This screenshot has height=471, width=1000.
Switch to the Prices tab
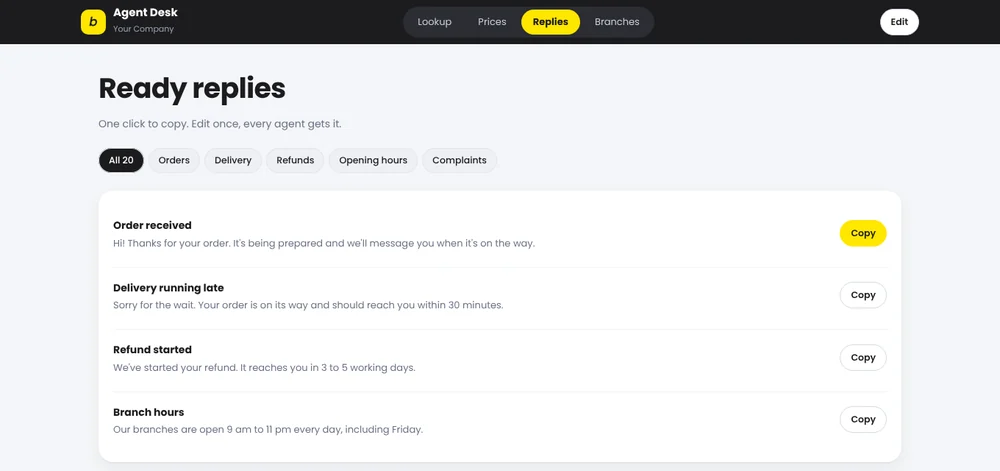(x=492, y=22)
